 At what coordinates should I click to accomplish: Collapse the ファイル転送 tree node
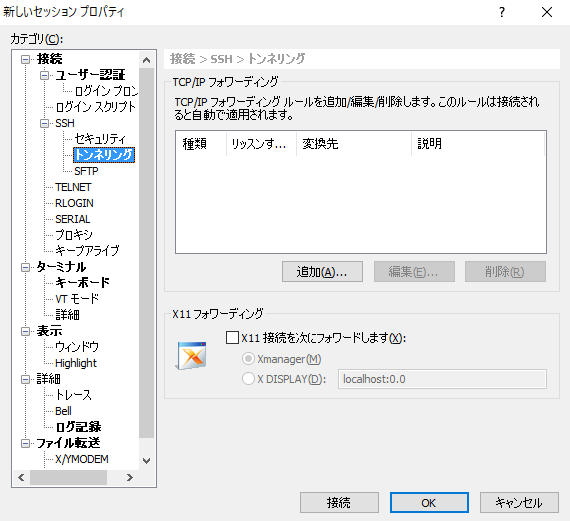coord(25,443)
